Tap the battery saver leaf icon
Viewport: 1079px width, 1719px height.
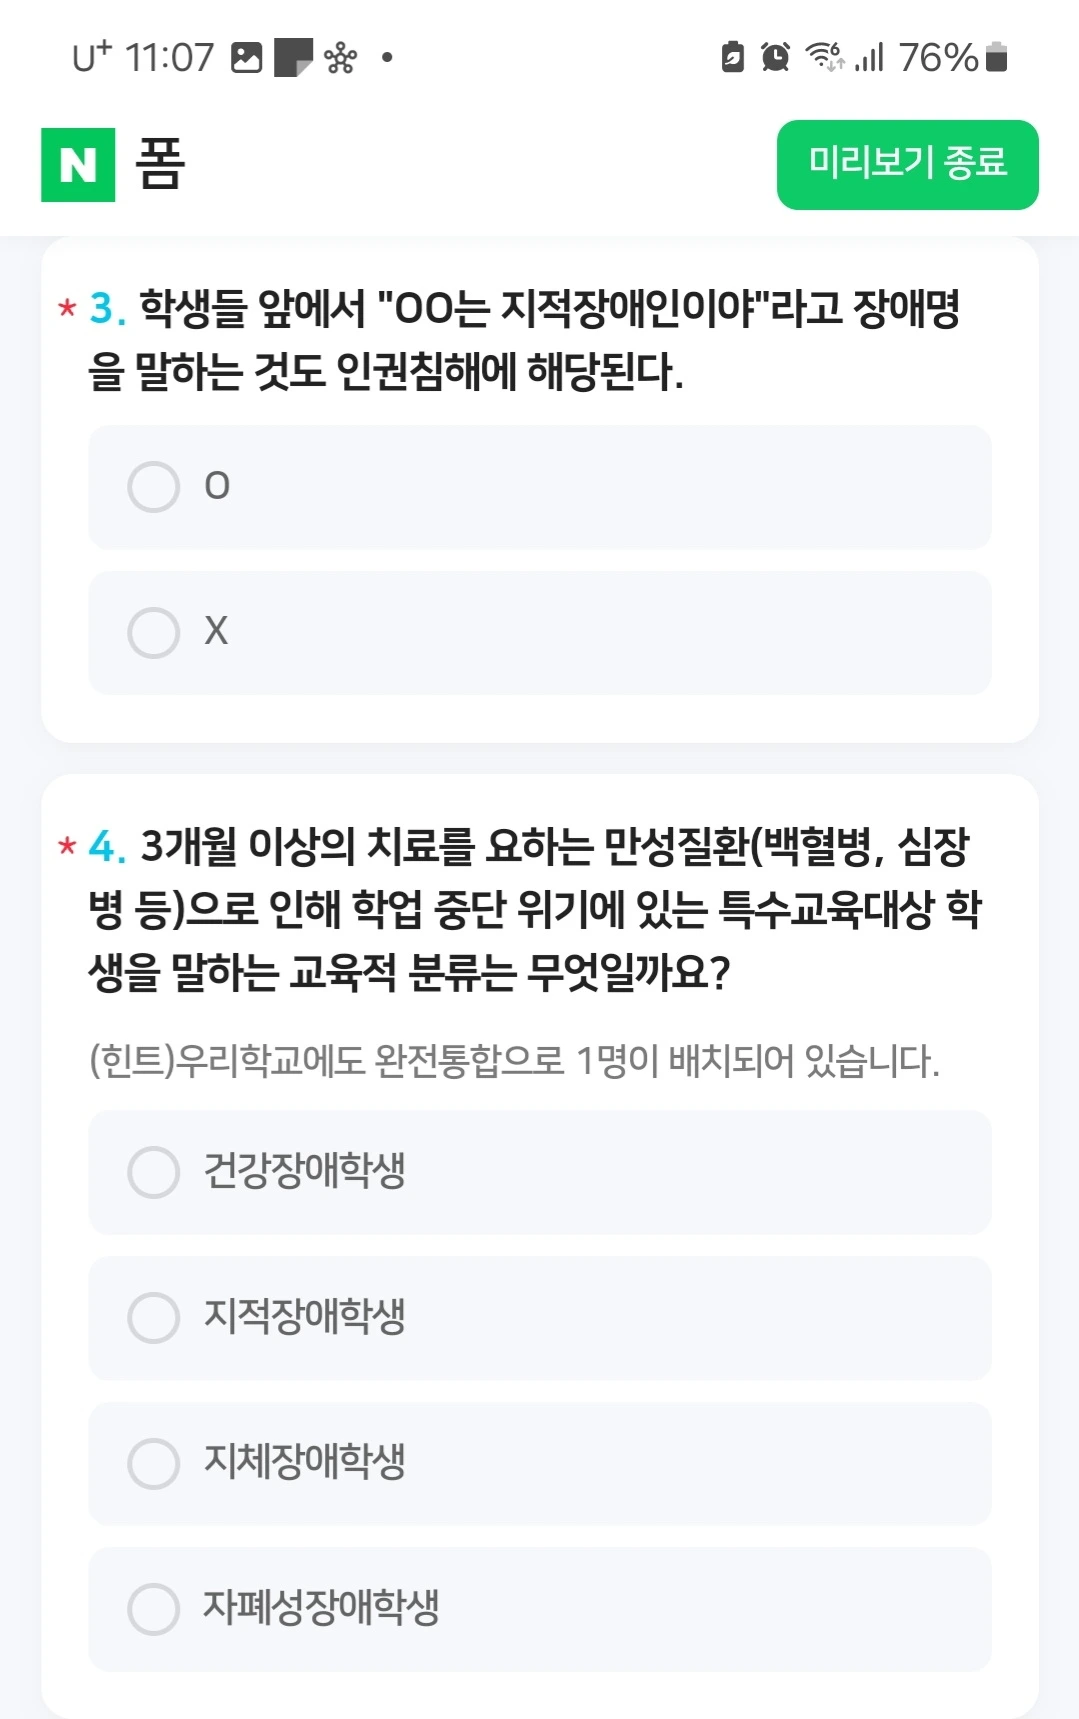[x=732, y=57]
